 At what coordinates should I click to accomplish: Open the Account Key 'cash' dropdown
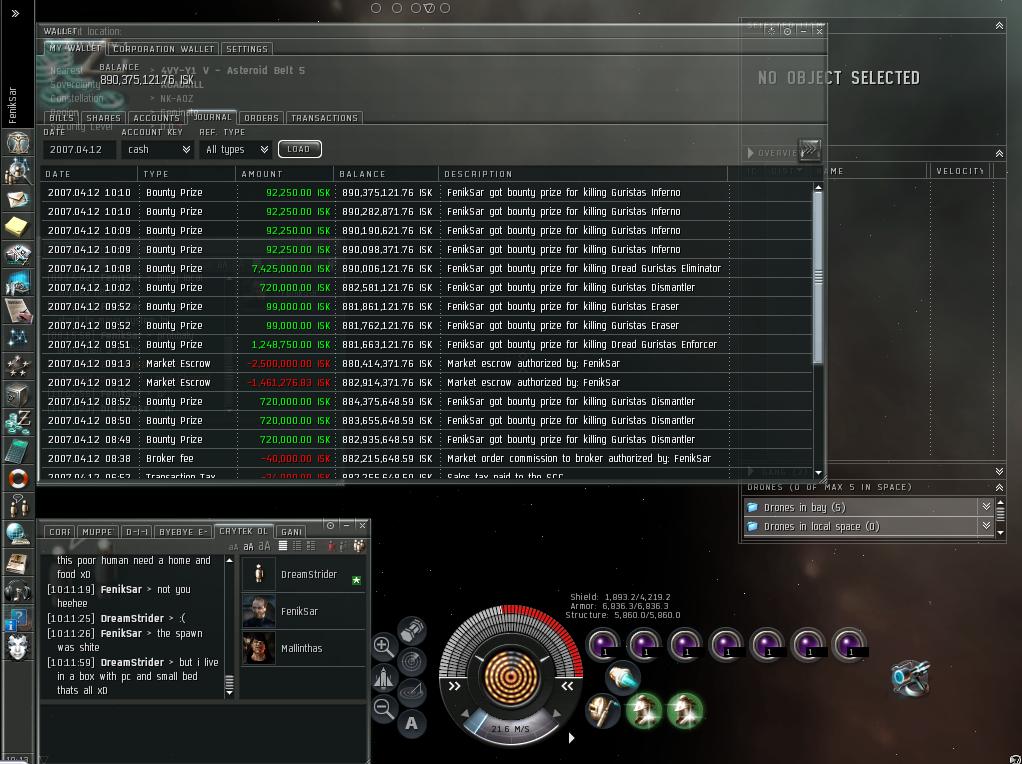click(x=158, y=149)
